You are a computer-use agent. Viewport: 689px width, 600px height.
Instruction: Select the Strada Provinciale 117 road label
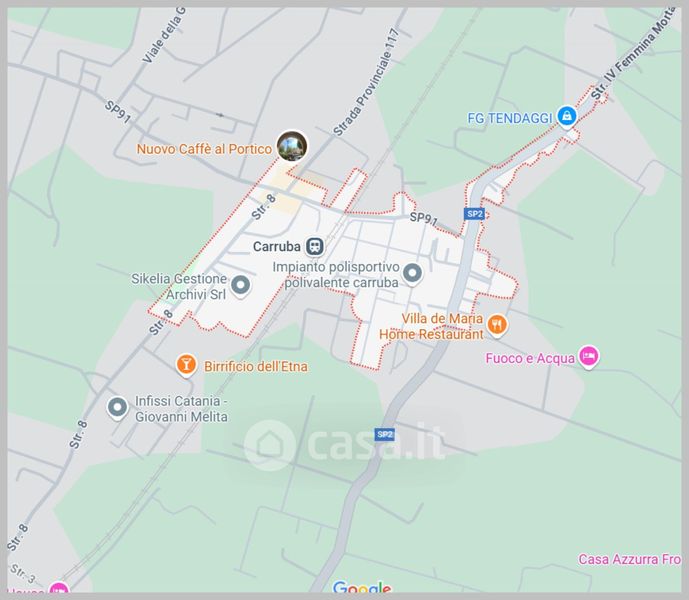click(x=366, y=82)
